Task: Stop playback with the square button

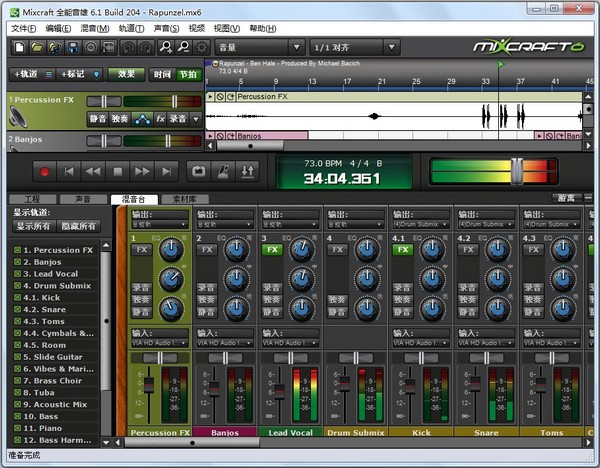Action: 118,171
